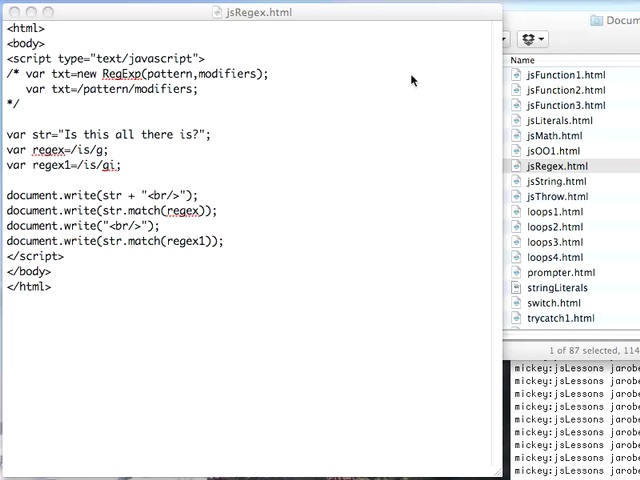Viewport: 640px width, 480px height.
Task: Select the file name jsString.html
Action: (x=557, y=182)
